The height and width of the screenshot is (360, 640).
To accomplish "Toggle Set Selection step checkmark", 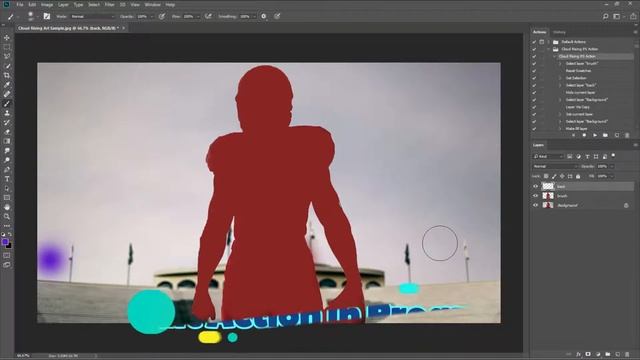I will pyautogui.click(x=534, y=78).
